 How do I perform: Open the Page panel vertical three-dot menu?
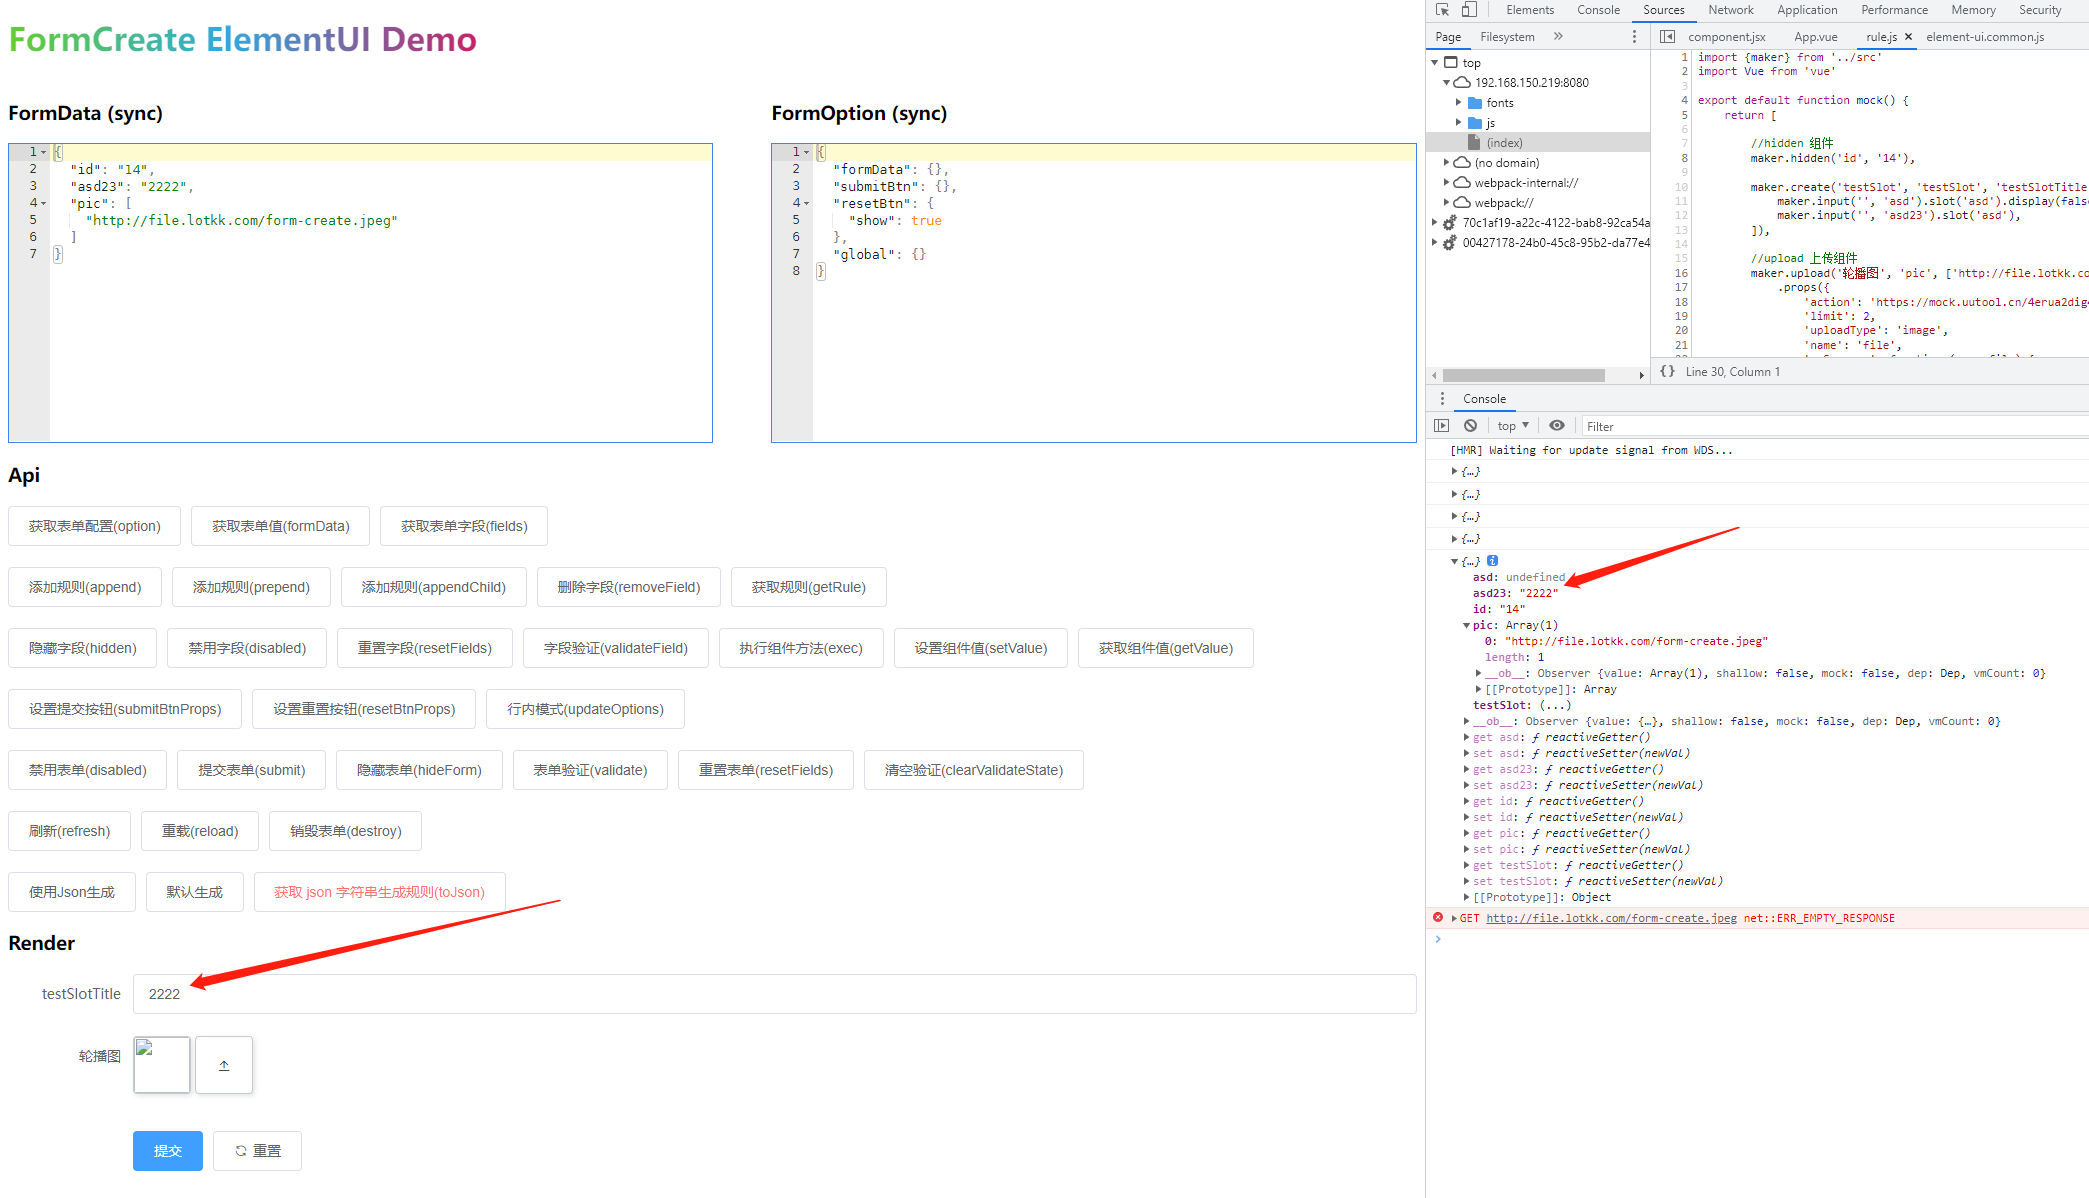click(x=1635, y=36)
